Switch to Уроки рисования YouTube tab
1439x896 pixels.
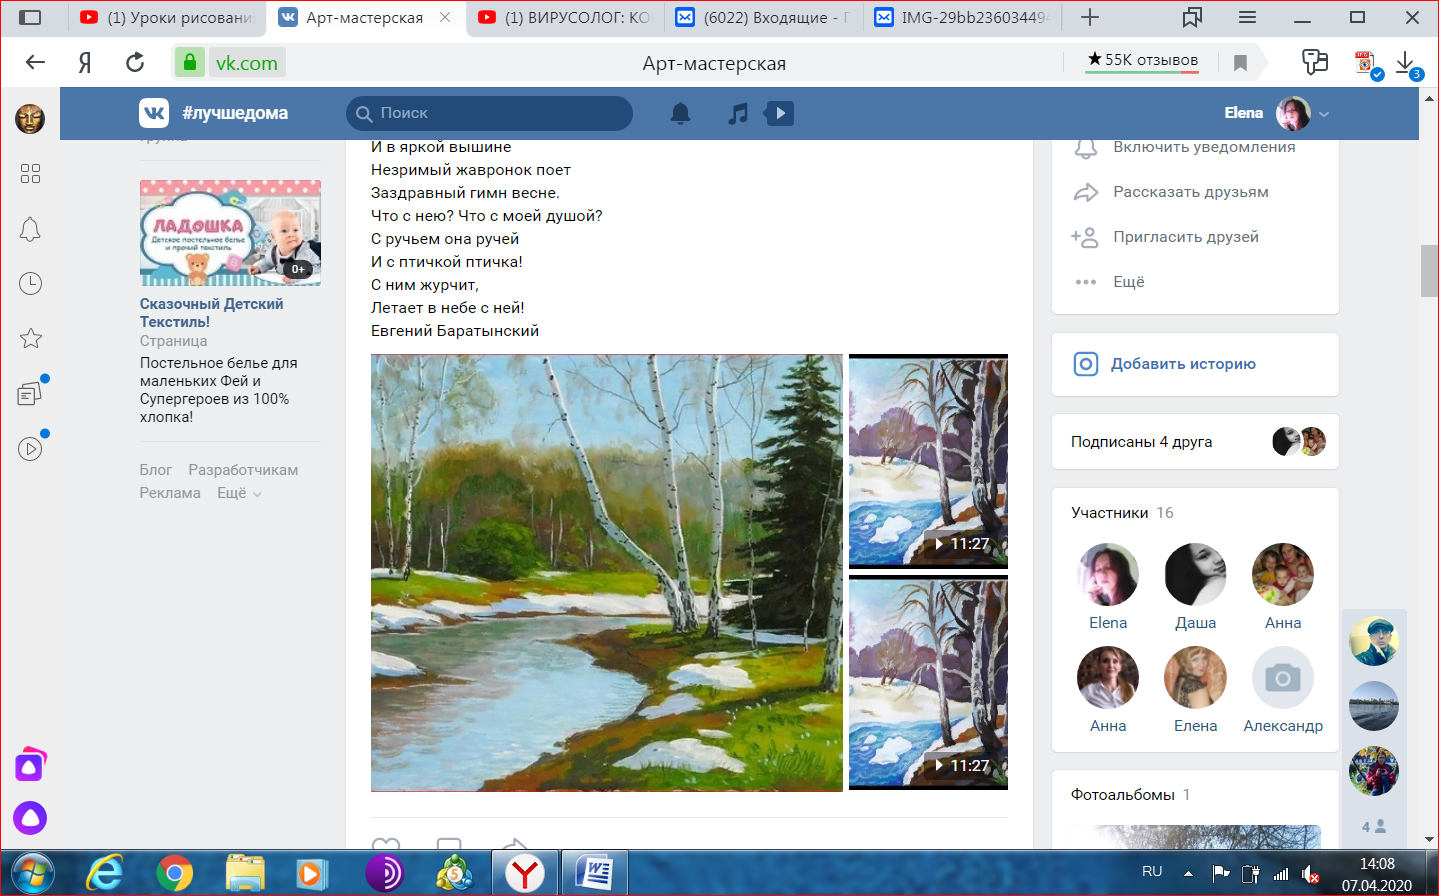click(x=168, y=17)
